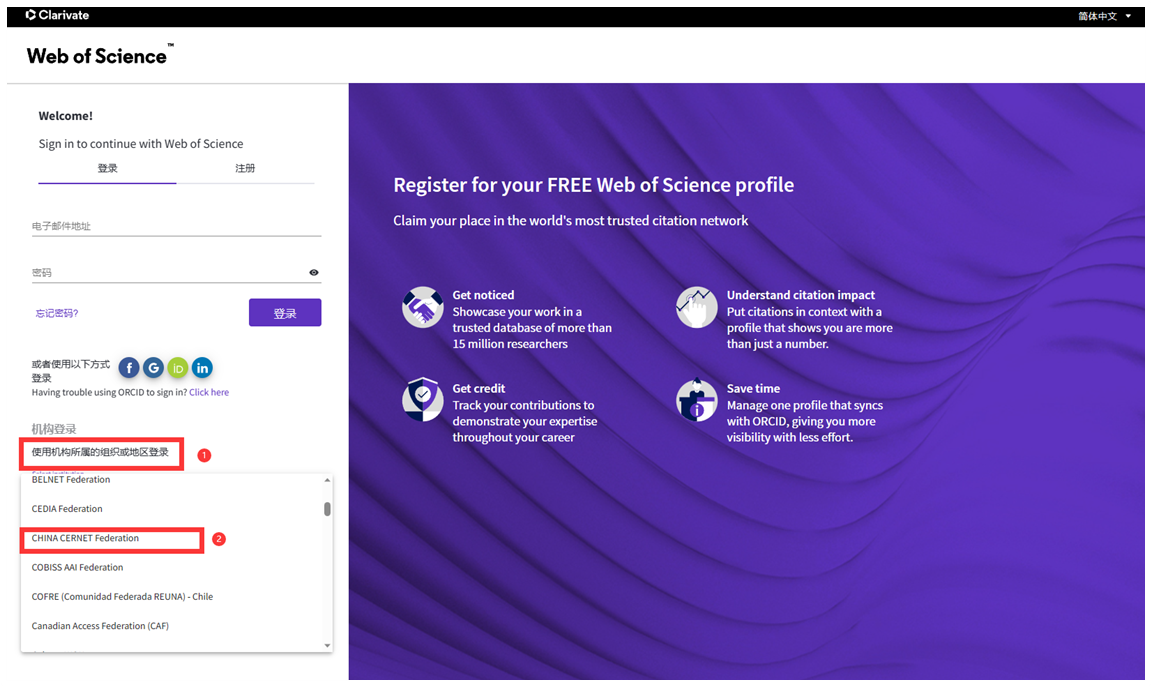The image size is (1152, 687).
Task: Open the institution organization select dropdown
Action: (101, 453)
